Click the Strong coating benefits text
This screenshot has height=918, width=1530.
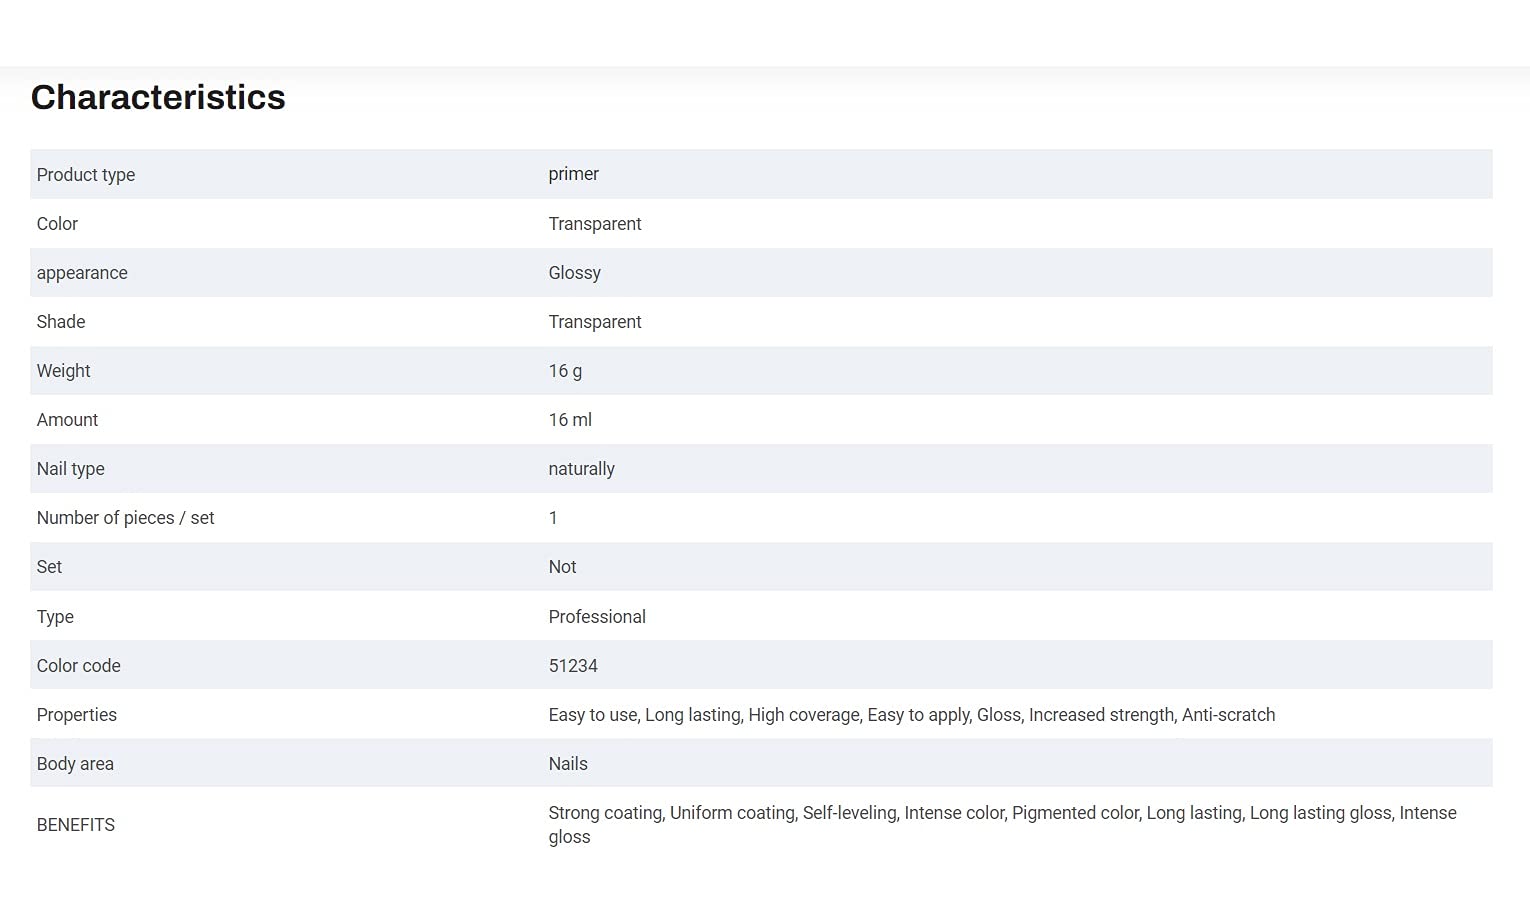click(x=605, y=813)
